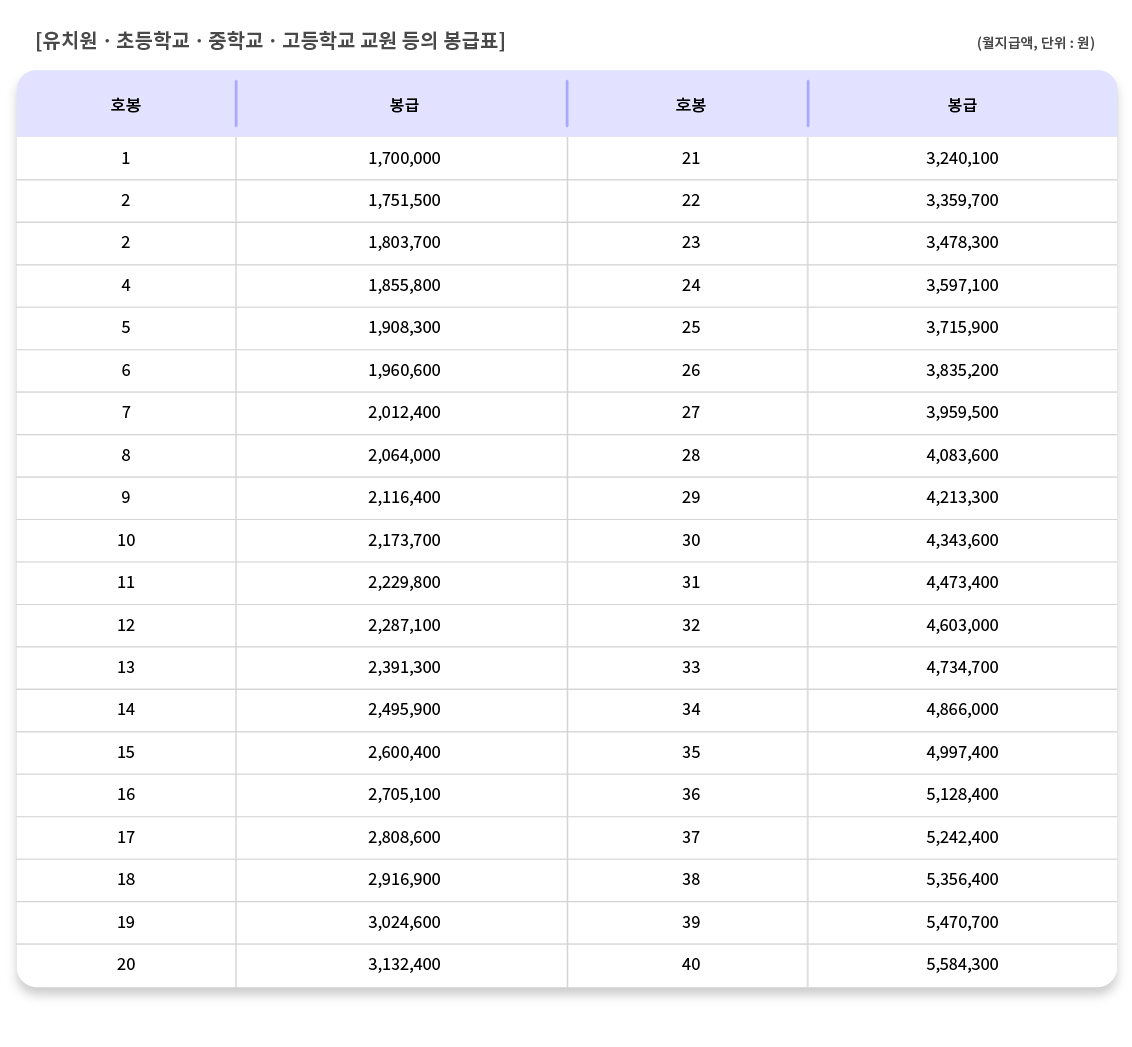The height and width of the screenshot is (1047, 1132).
Task: Select the salary cell 1,700,000
Action: pyautogui.click(x=404, y=158)
